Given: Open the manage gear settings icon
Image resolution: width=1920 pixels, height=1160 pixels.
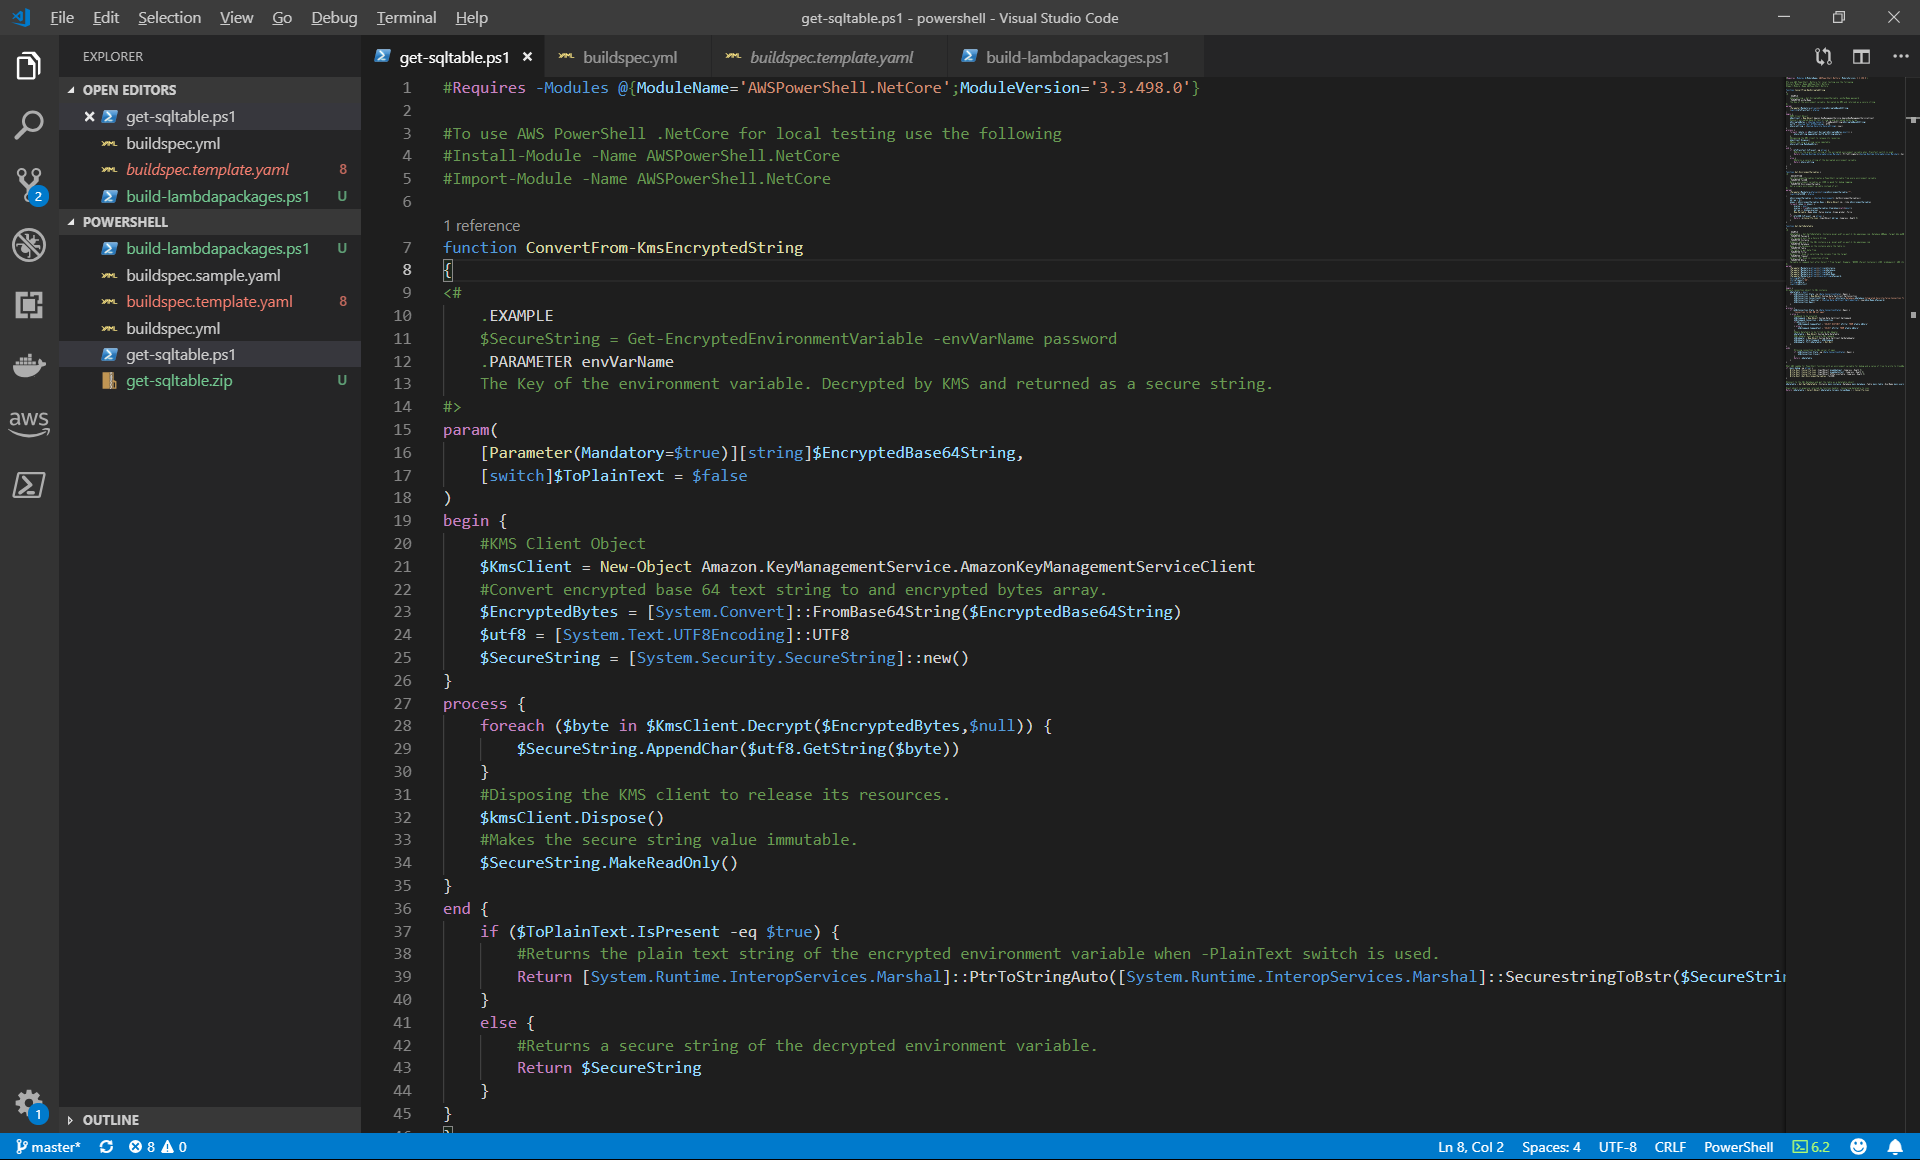Looking at the screenshot, I should pos(29,1103).
